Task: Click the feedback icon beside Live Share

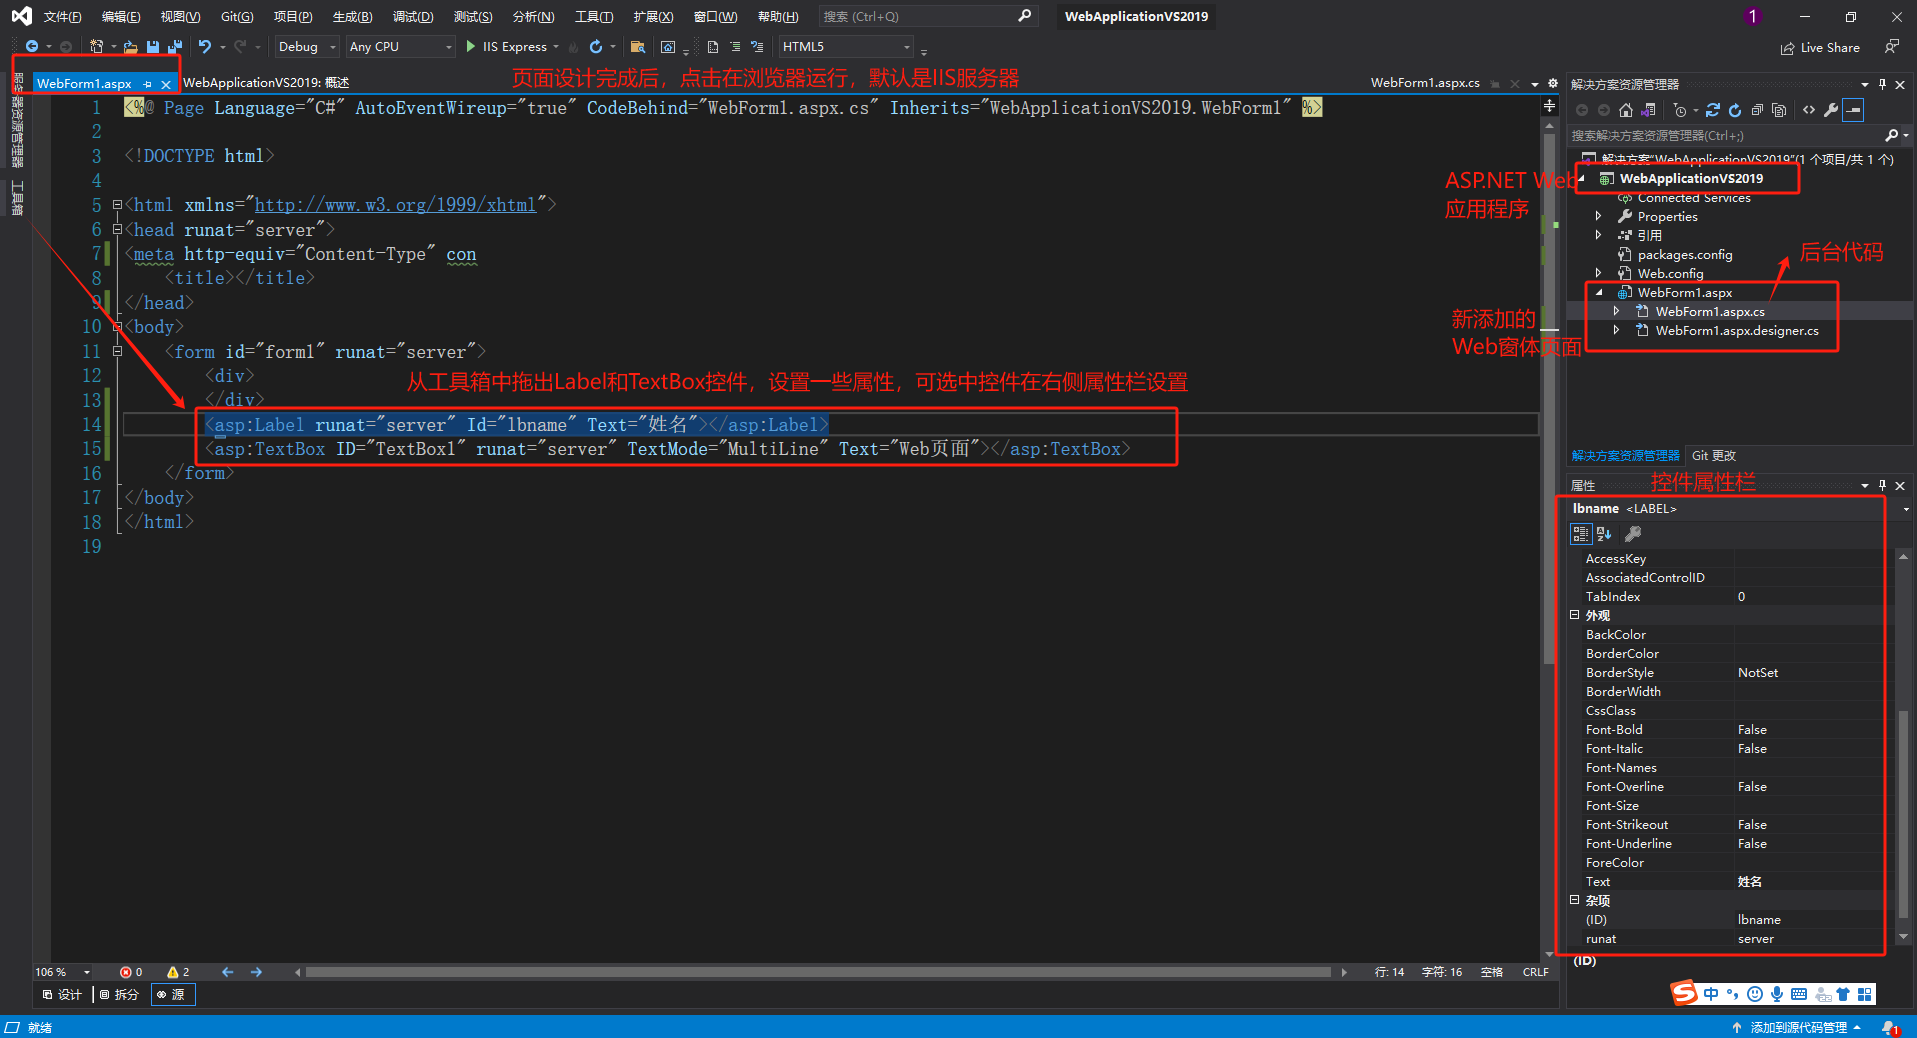Action: coord(1891,47)
